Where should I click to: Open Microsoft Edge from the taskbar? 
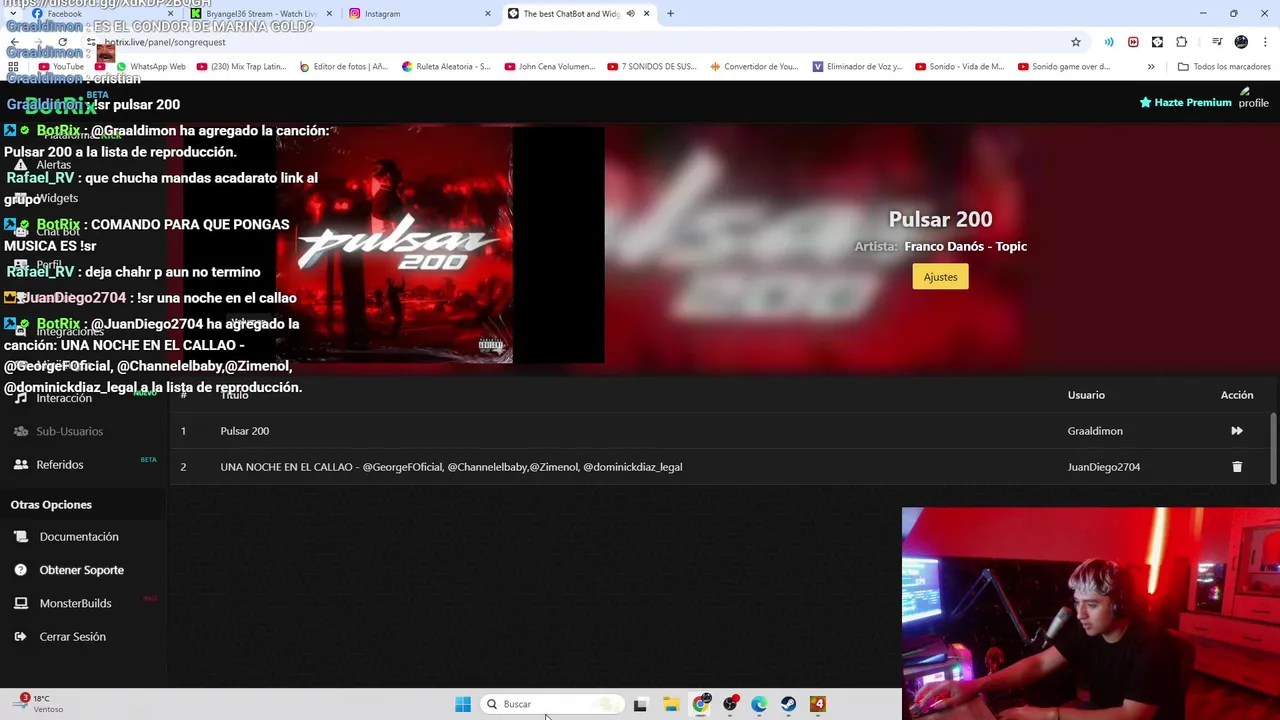759,704
